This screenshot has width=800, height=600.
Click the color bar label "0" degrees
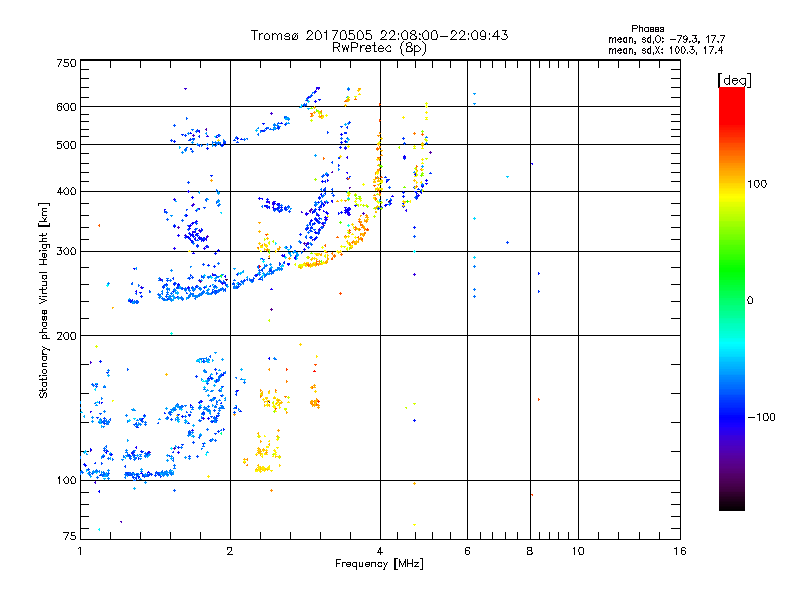coord(750,300)
